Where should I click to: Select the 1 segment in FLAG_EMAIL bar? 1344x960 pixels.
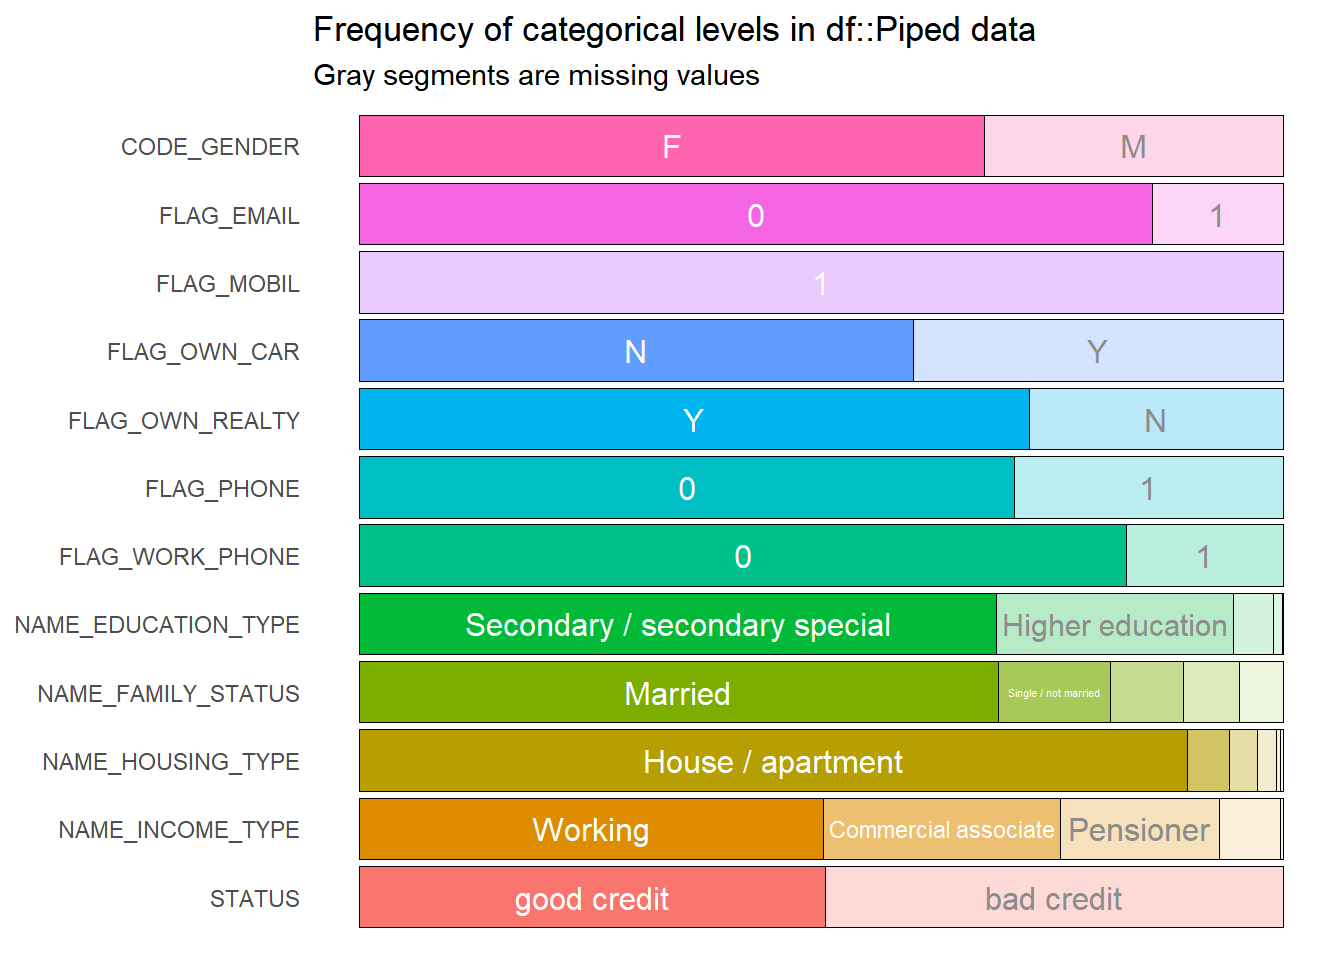coord(1217,215)
